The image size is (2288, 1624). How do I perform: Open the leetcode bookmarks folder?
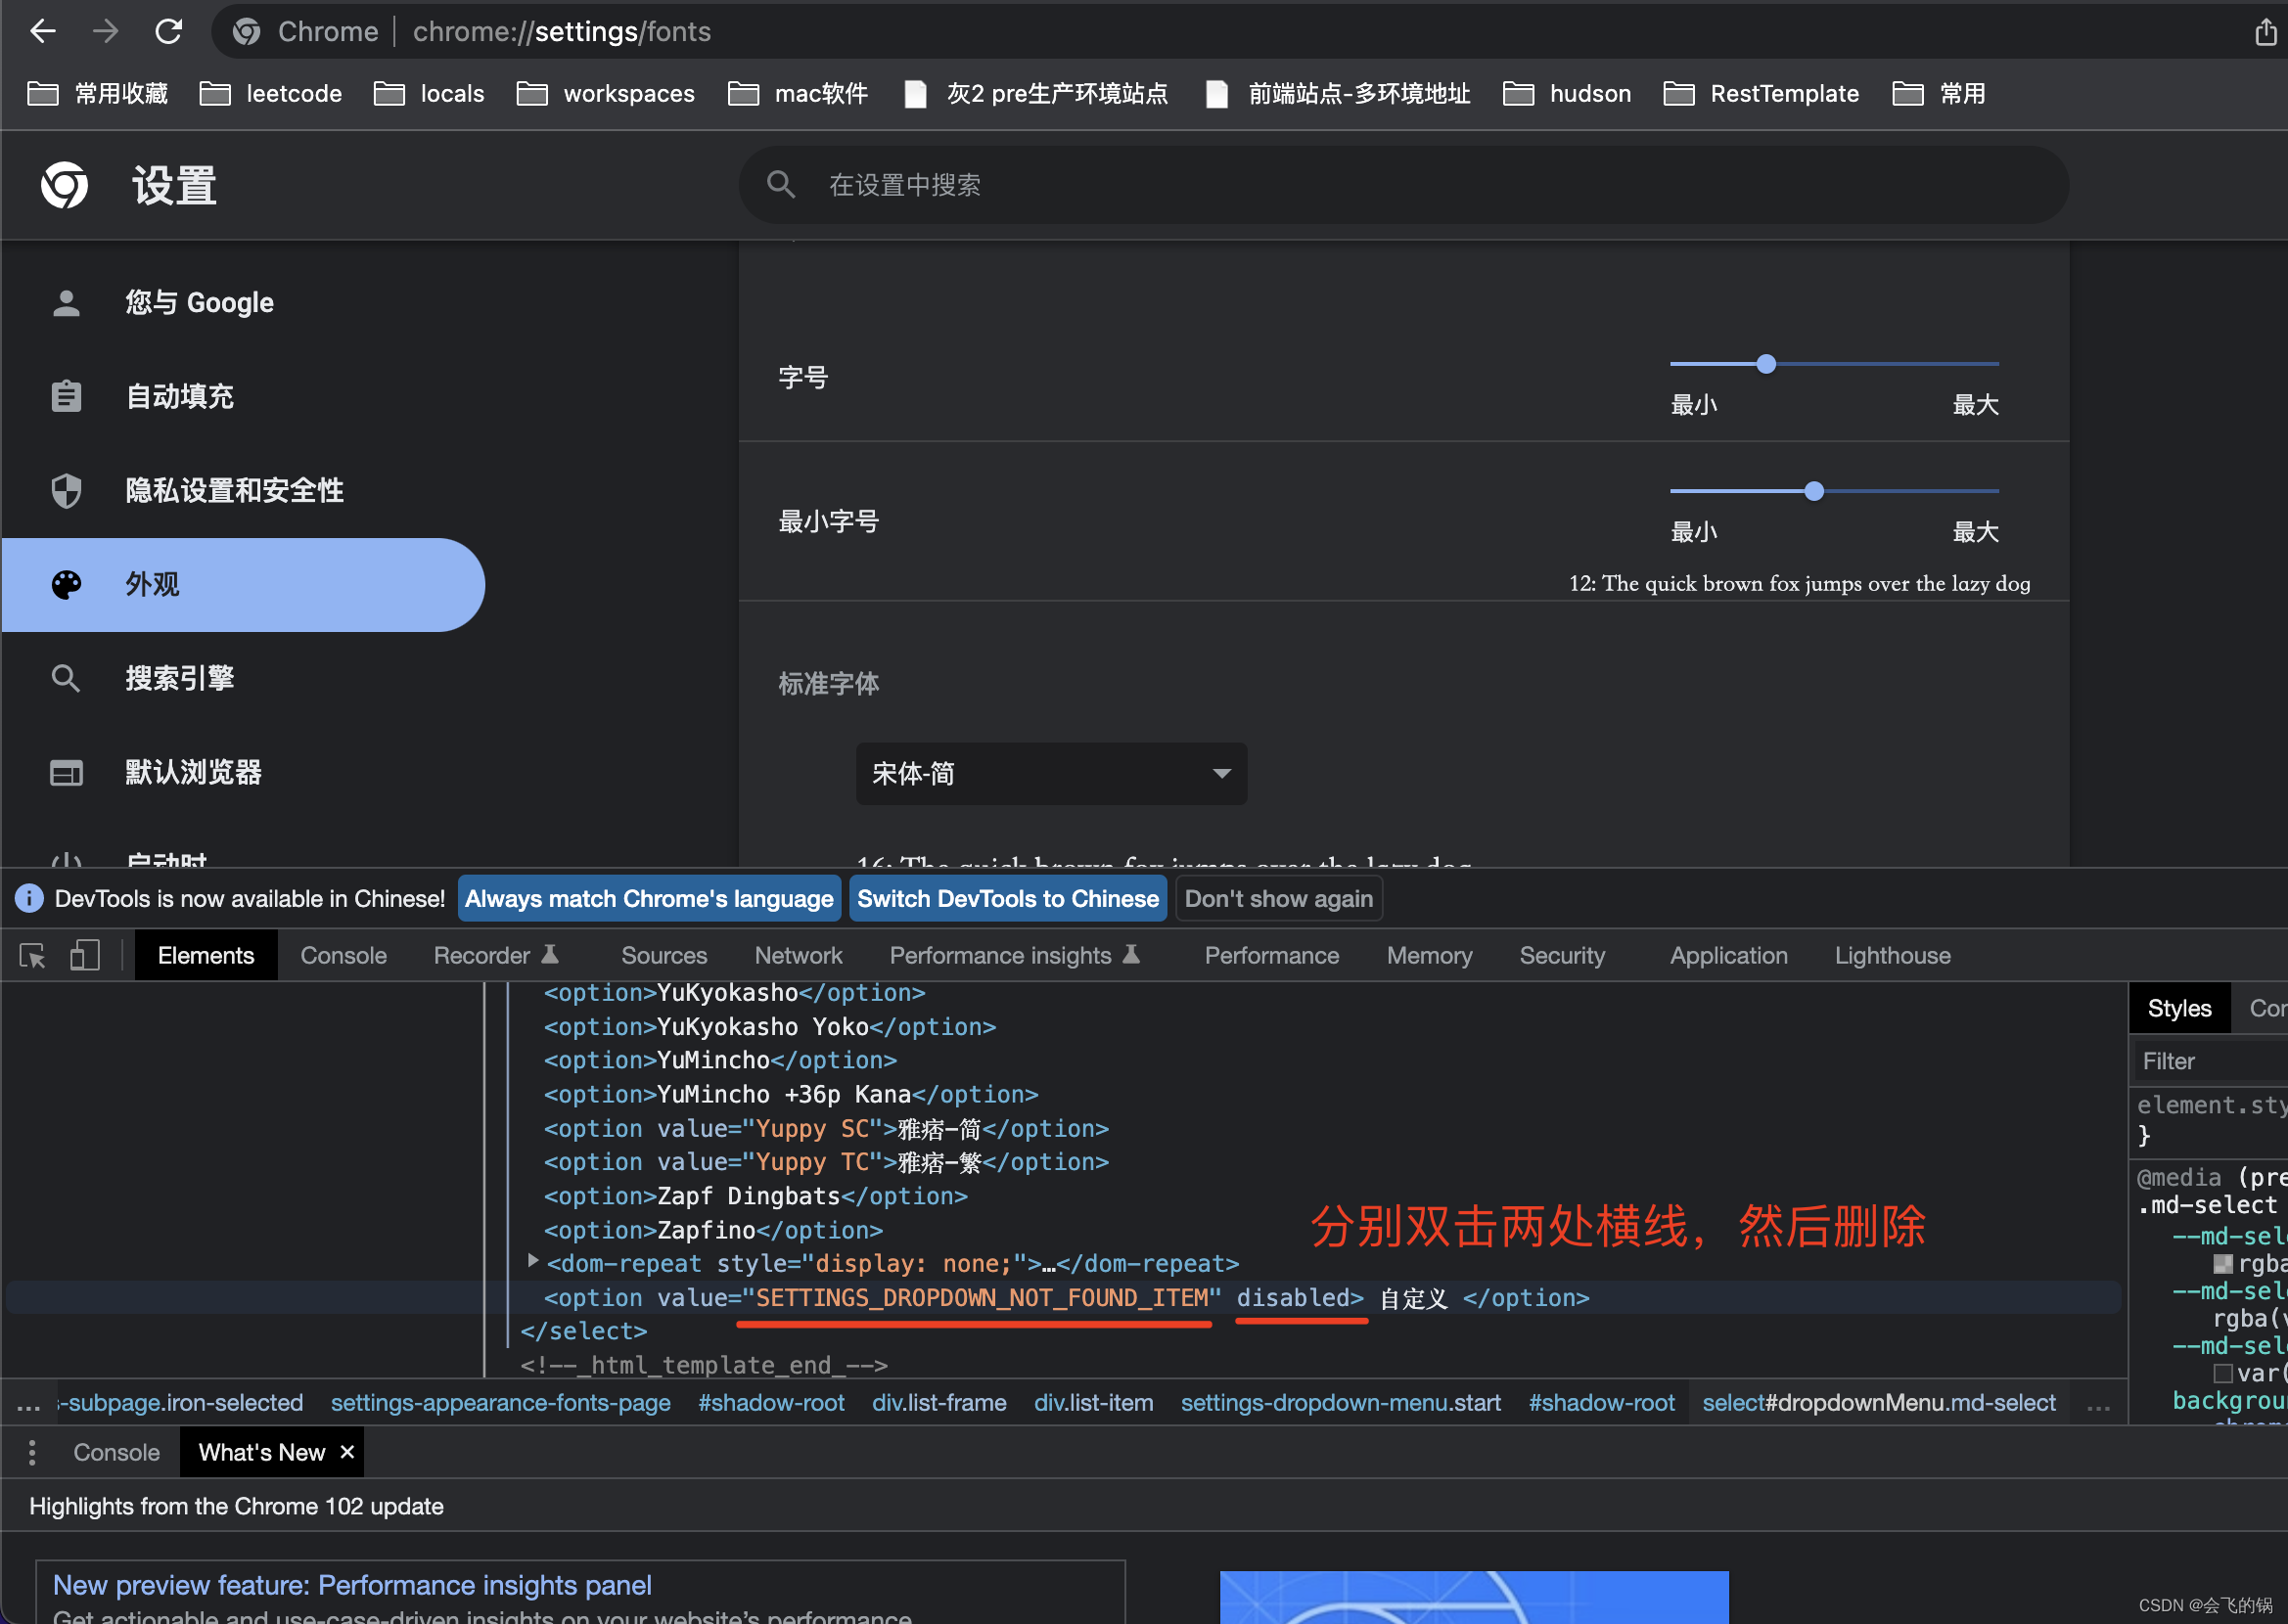click(x=271, y=94)
